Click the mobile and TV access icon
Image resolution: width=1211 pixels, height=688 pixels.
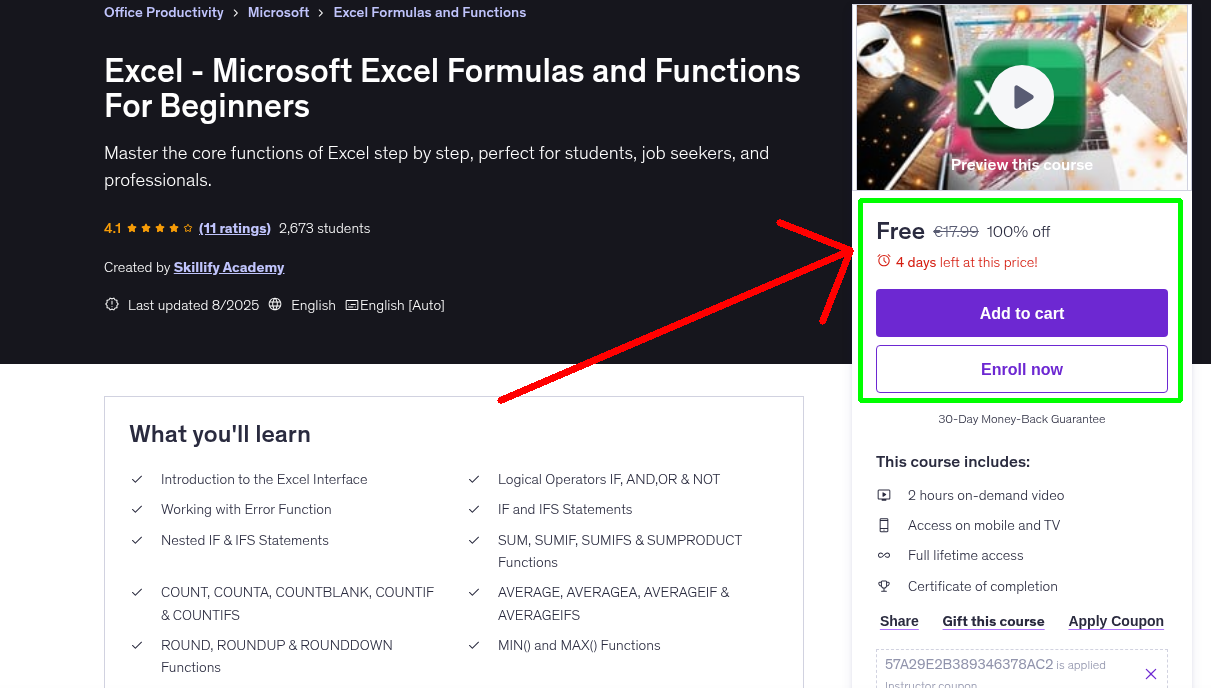(884, 524)
